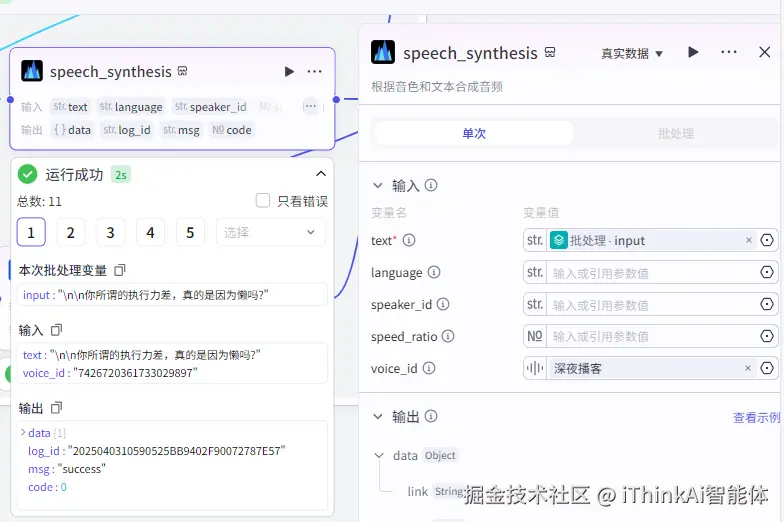Screen dimensions: 784x522
Task: Click the save icon beside the node title
Action: (x=182, y=71)
